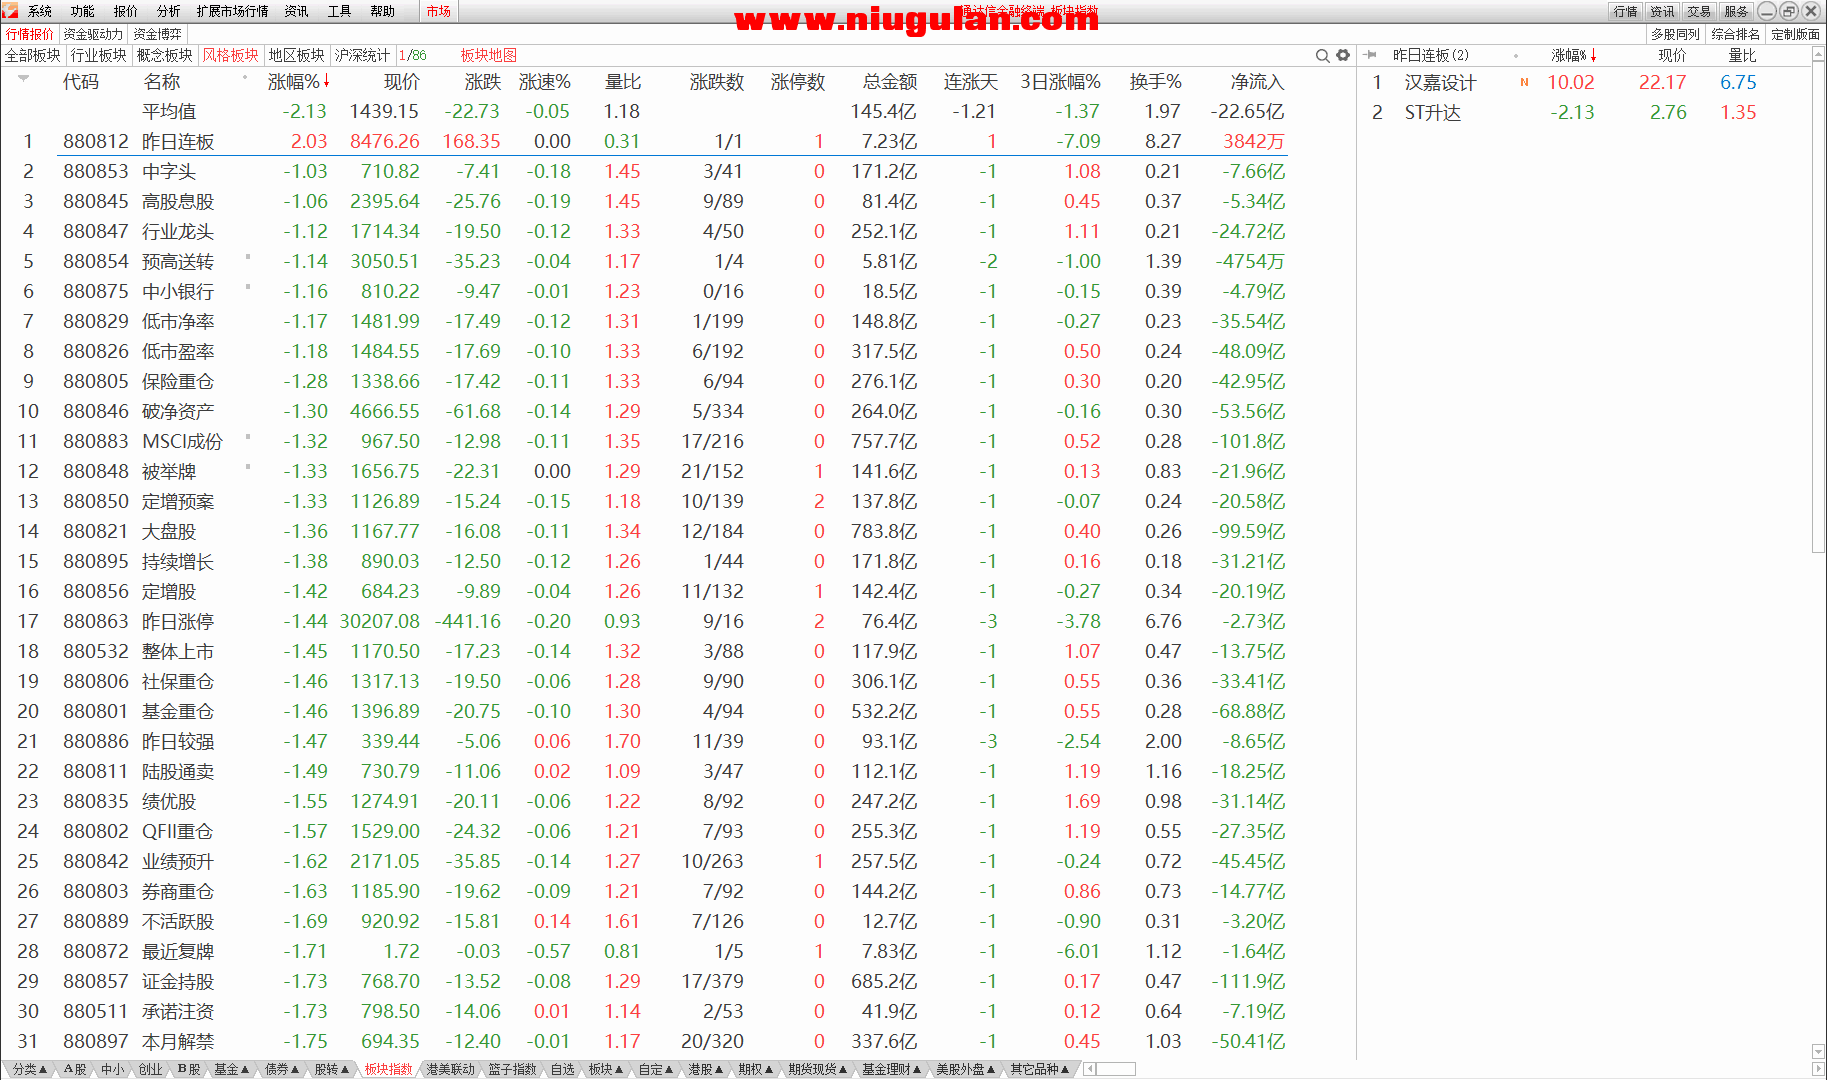Viewport: 1827px width, 1080px height.
Task: Open the 多股同列 view
Action: click(1675, 34)
